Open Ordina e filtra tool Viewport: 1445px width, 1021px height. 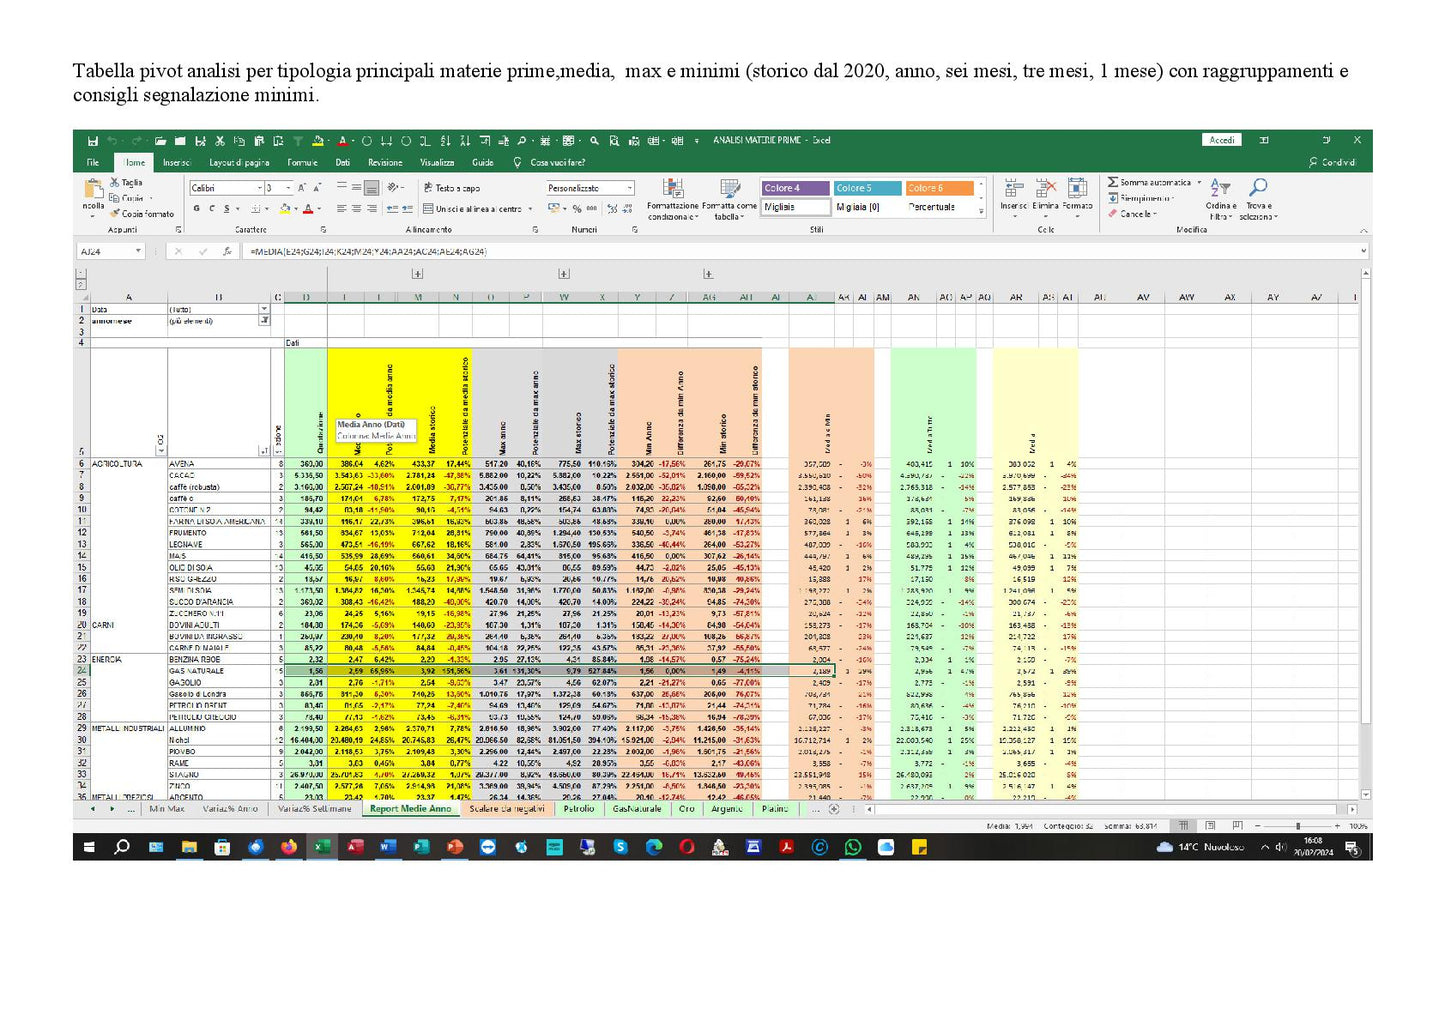click(1219, 195)
